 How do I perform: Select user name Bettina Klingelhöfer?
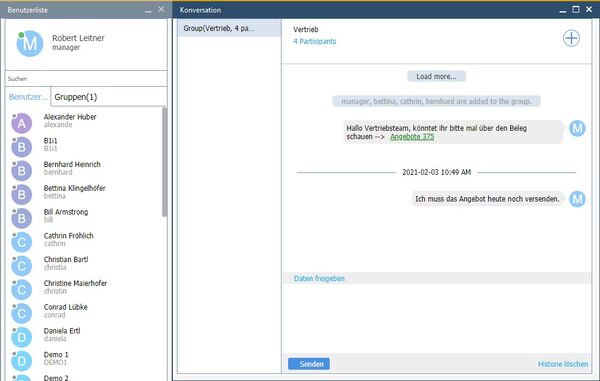point(75,188)
